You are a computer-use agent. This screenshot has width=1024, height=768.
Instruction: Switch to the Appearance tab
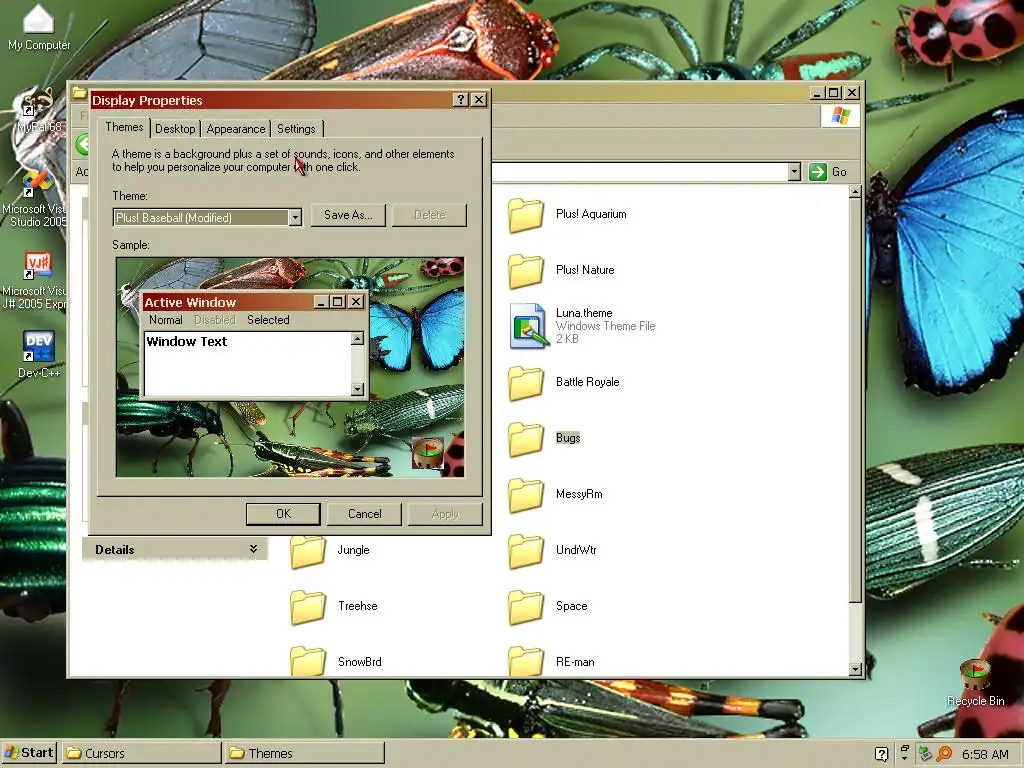[236, 129]
